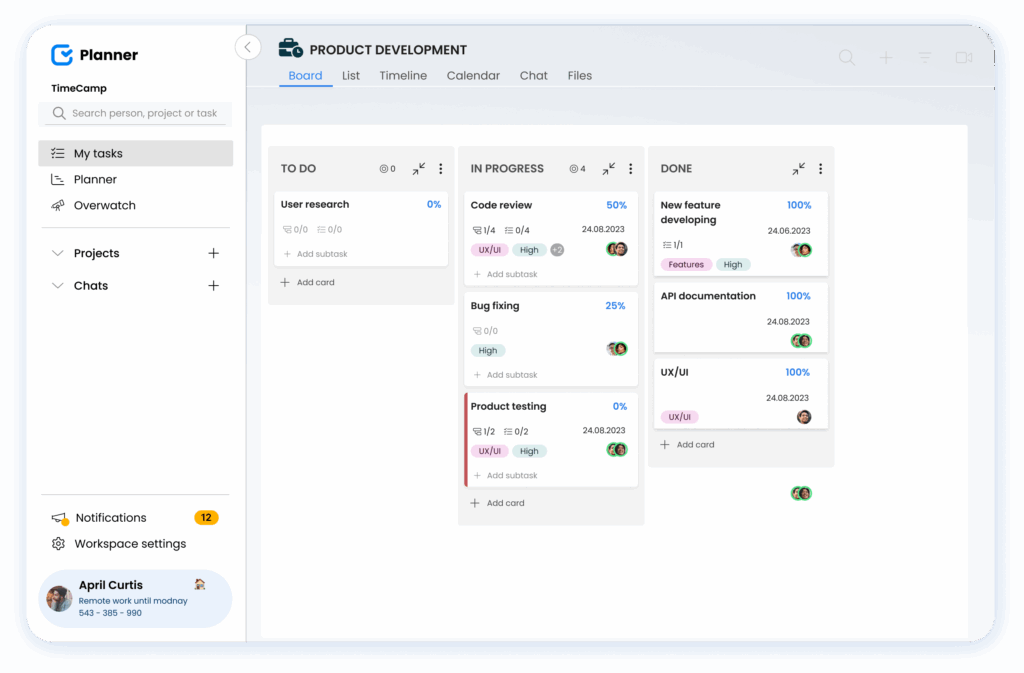Collapse the DONE column

(798, 168)
